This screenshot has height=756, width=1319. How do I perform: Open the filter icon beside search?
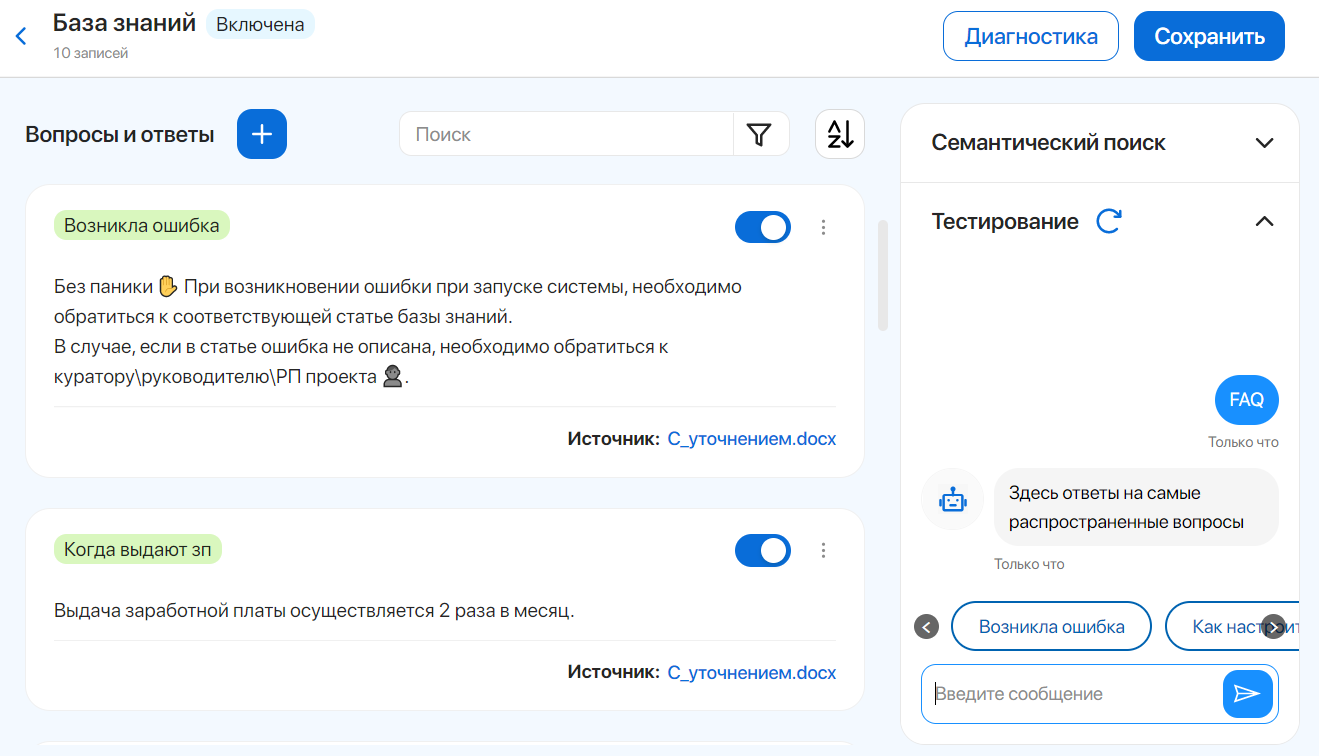(760, 134)
